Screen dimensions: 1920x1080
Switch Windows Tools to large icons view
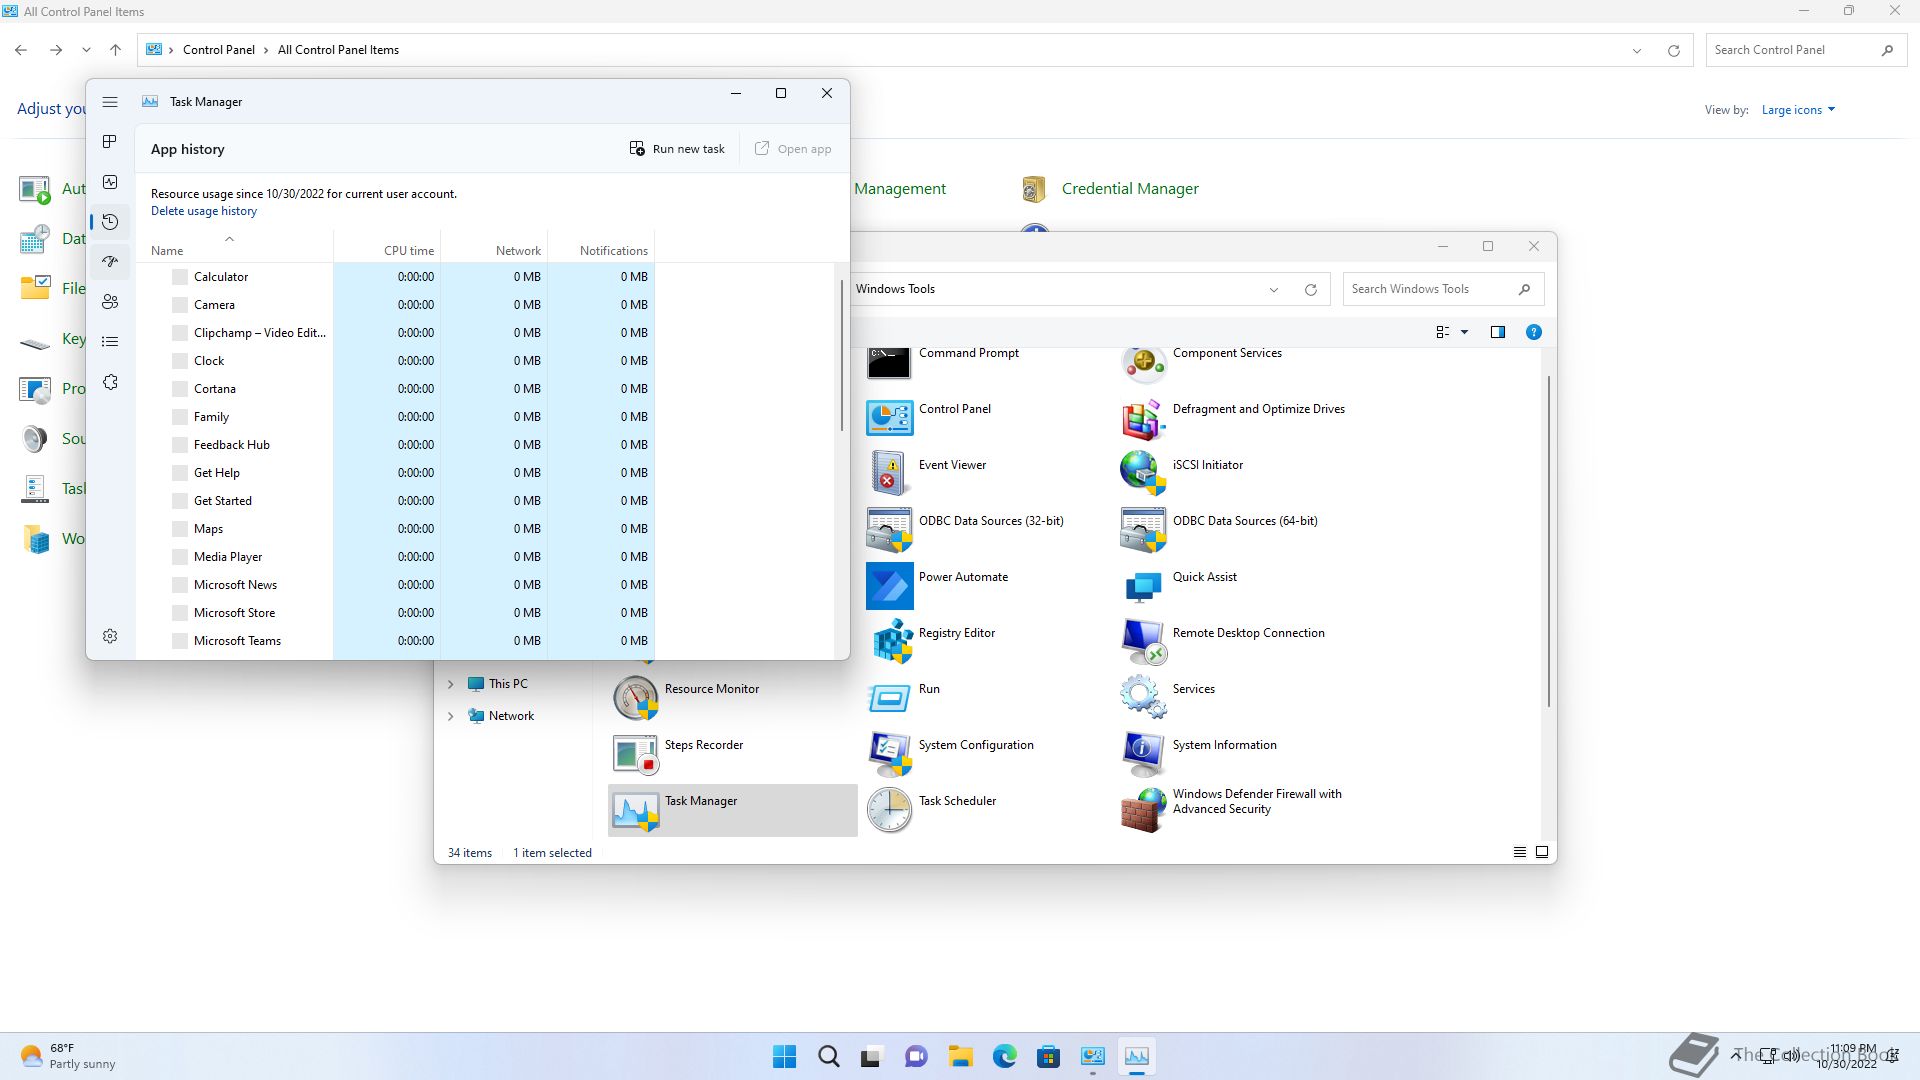click(x=1542, y=852)
